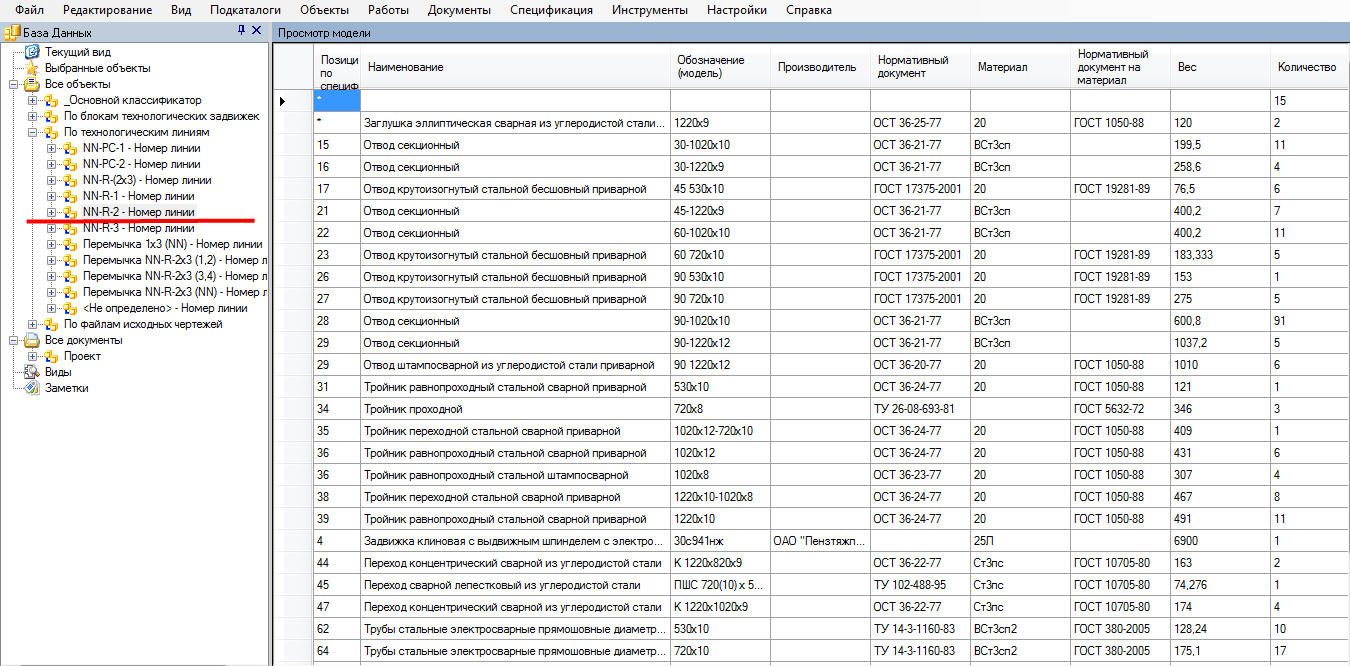The height and width of the screenshot is (666, 1350).
Task: Sort by the Наименование column header
Action: (x=515, y=67)
